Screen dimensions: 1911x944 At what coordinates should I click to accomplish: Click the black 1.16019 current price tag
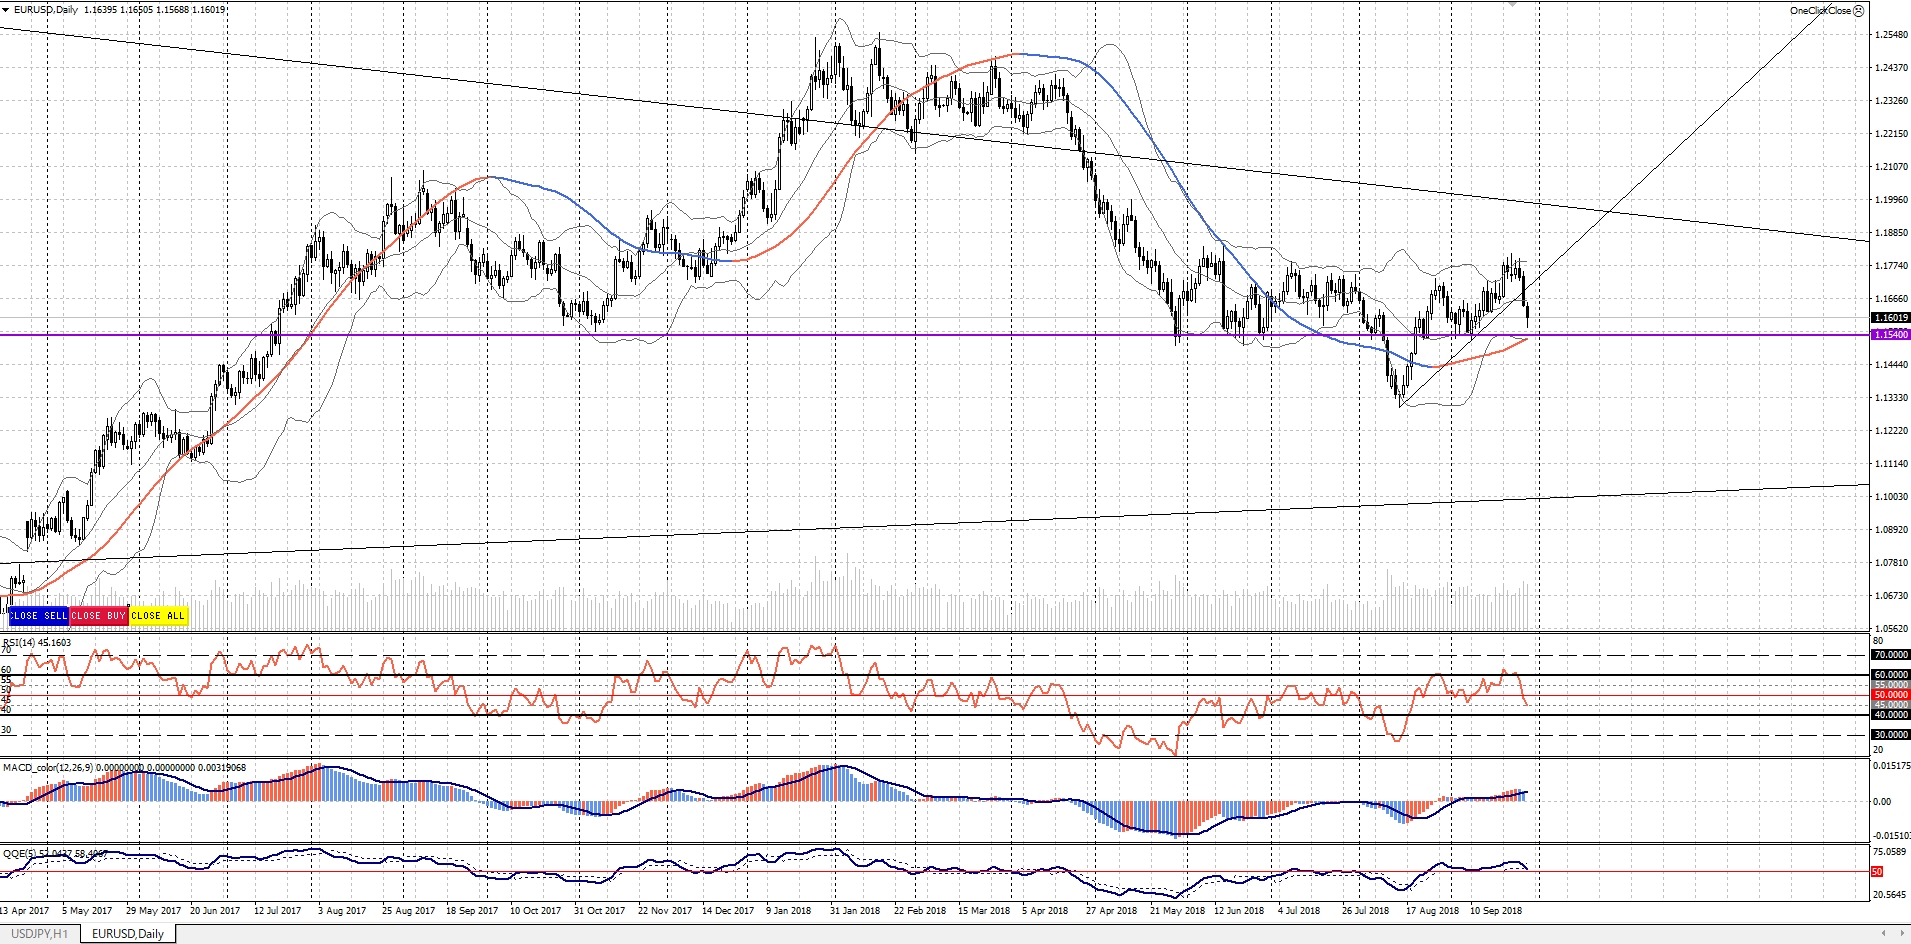point(1889,318)
